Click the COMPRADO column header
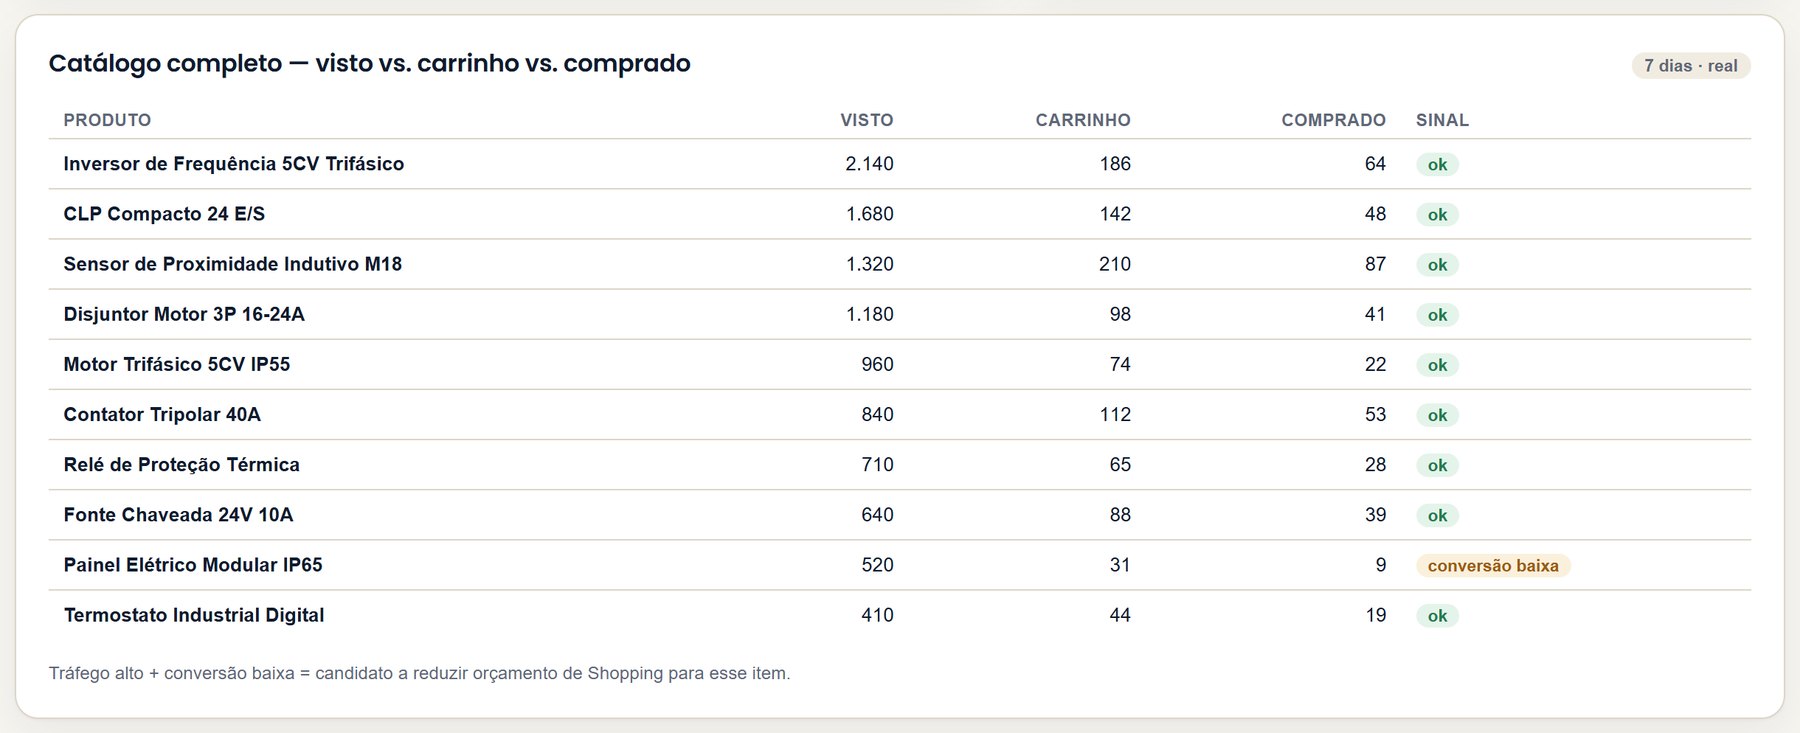Screen dimensions: 1800x733 pos(1333,120)
